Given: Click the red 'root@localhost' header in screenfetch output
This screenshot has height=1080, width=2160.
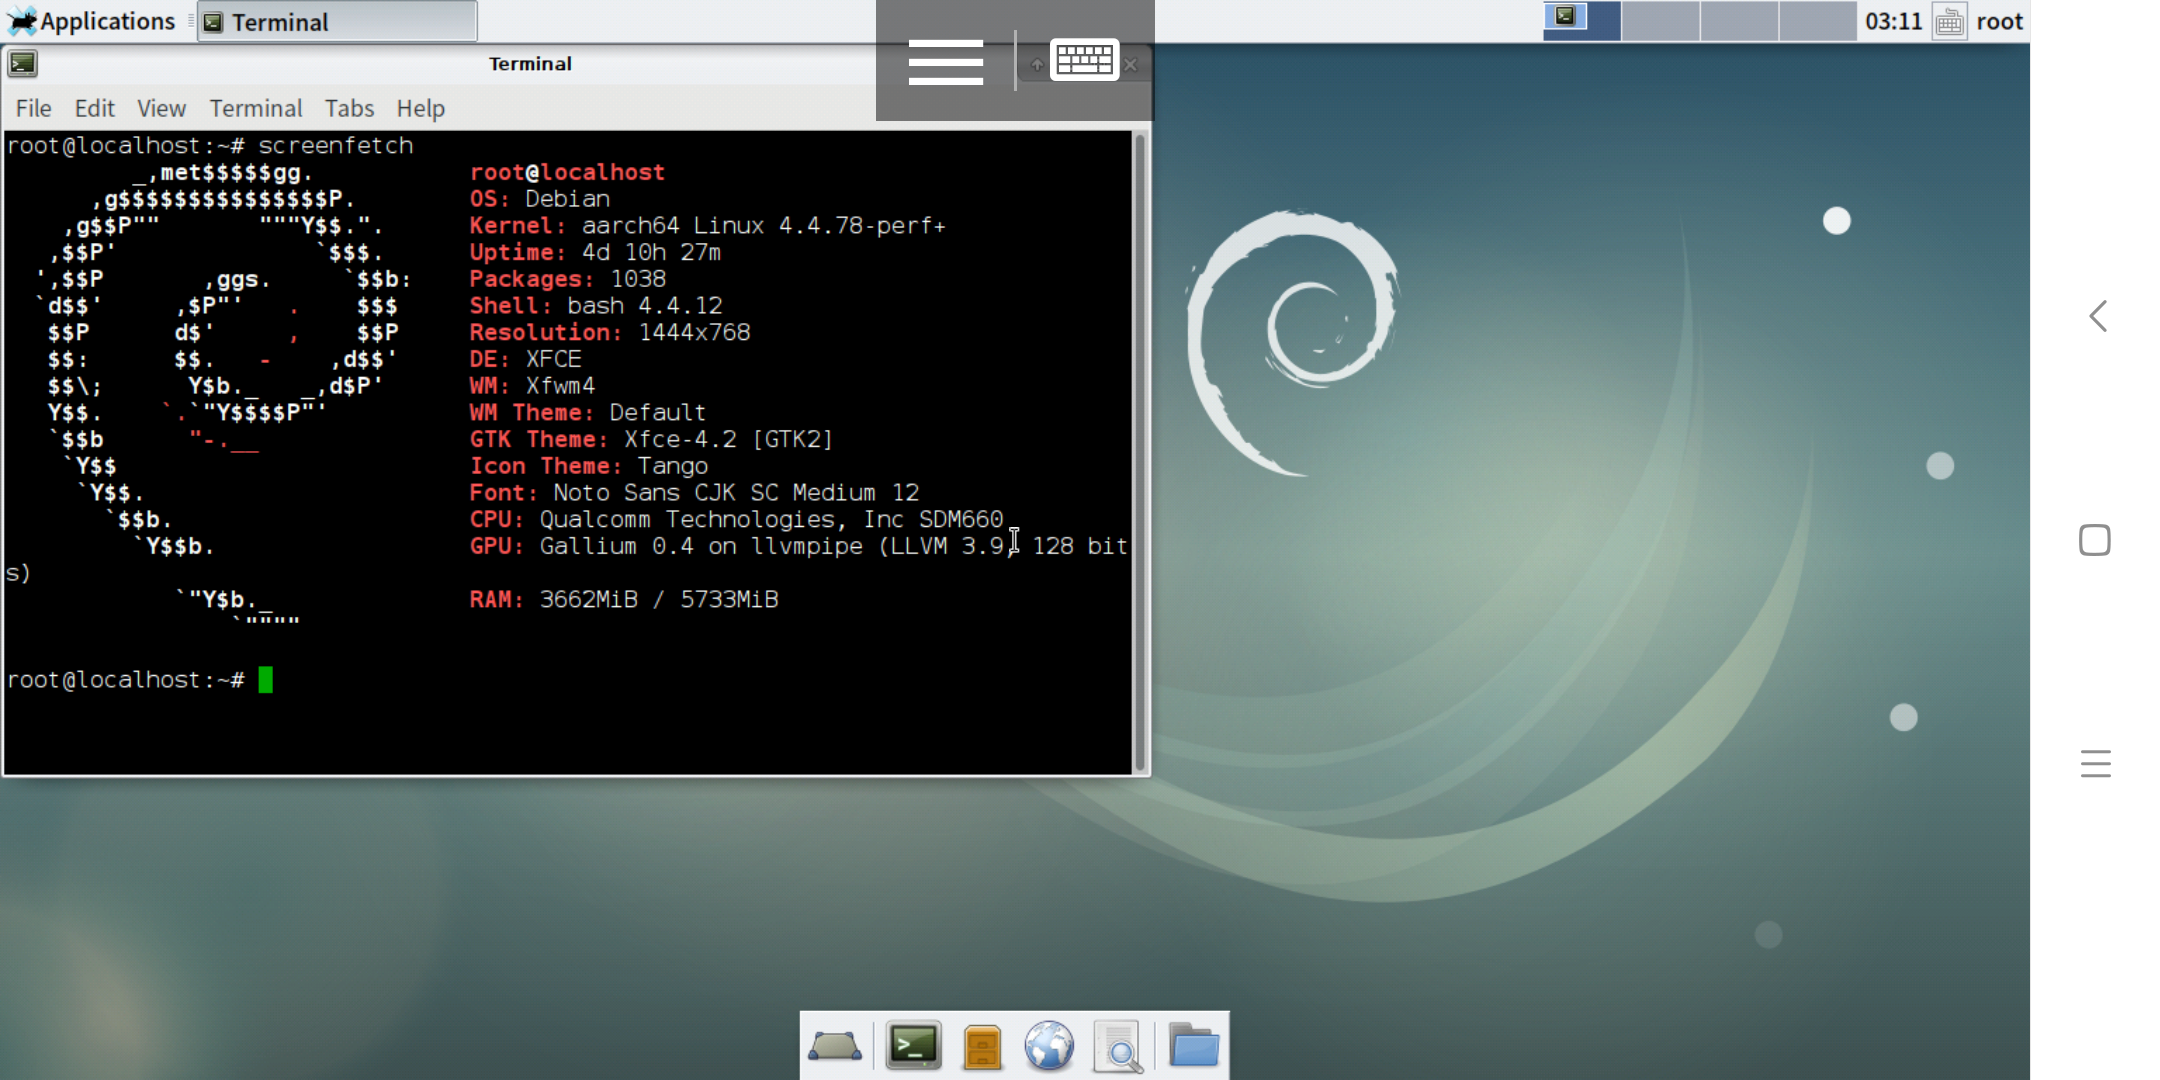Looking at the screenshot, I should [567, 172].
